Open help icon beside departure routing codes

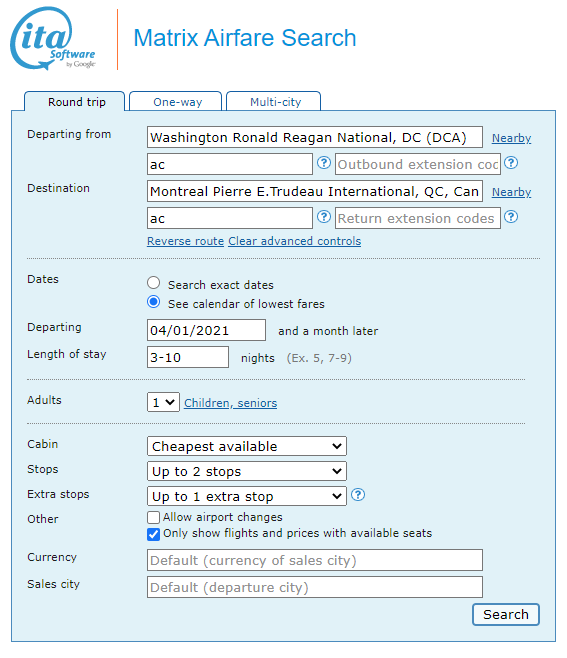pyautogui.click(x=324, y=163)
